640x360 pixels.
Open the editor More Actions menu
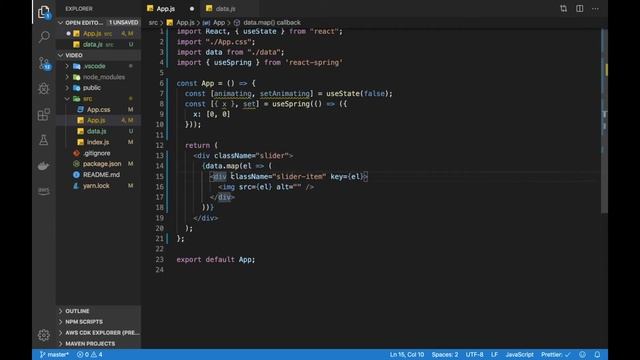595,9
